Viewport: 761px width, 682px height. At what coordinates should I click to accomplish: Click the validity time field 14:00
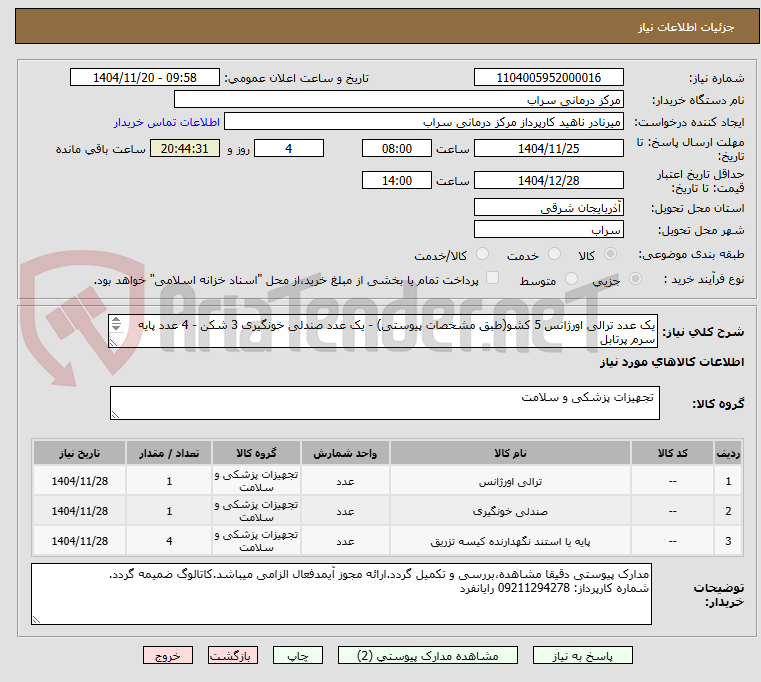coord(397,181)
